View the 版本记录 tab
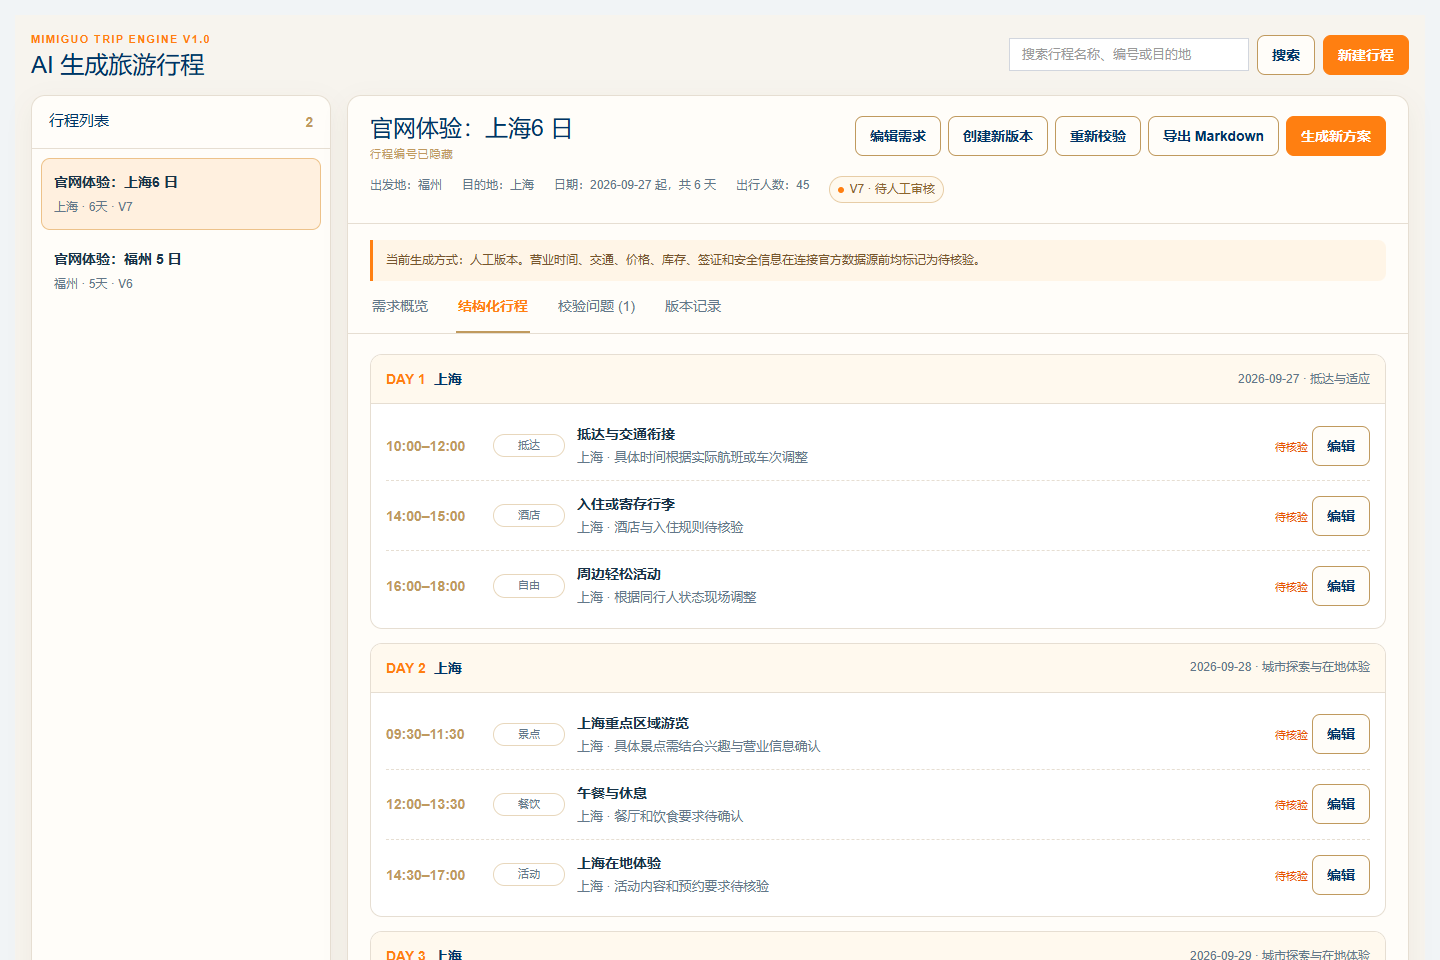 (693, 306)
